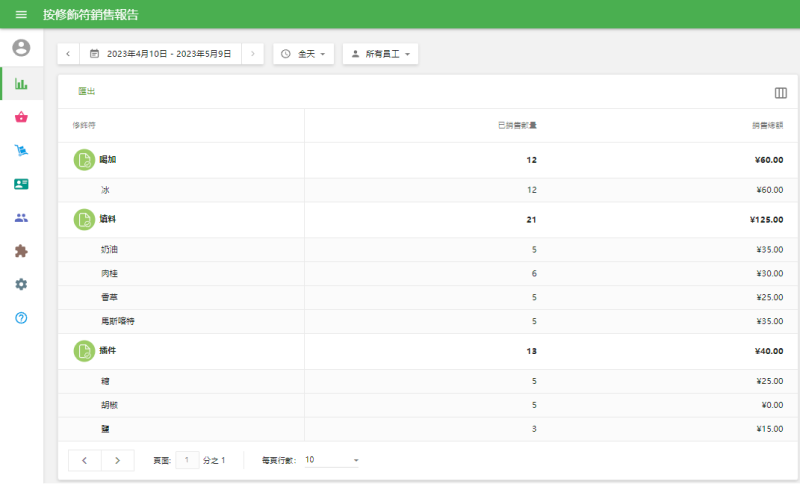
Task: Open the reports bar chart section
Action: tap(21, 84)
